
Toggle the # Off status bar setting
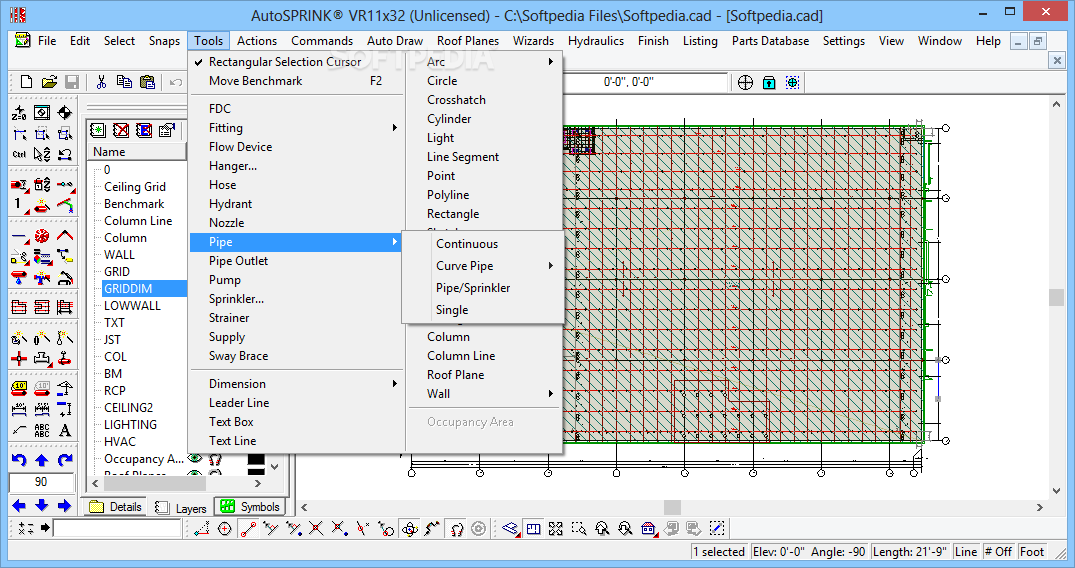998,552
